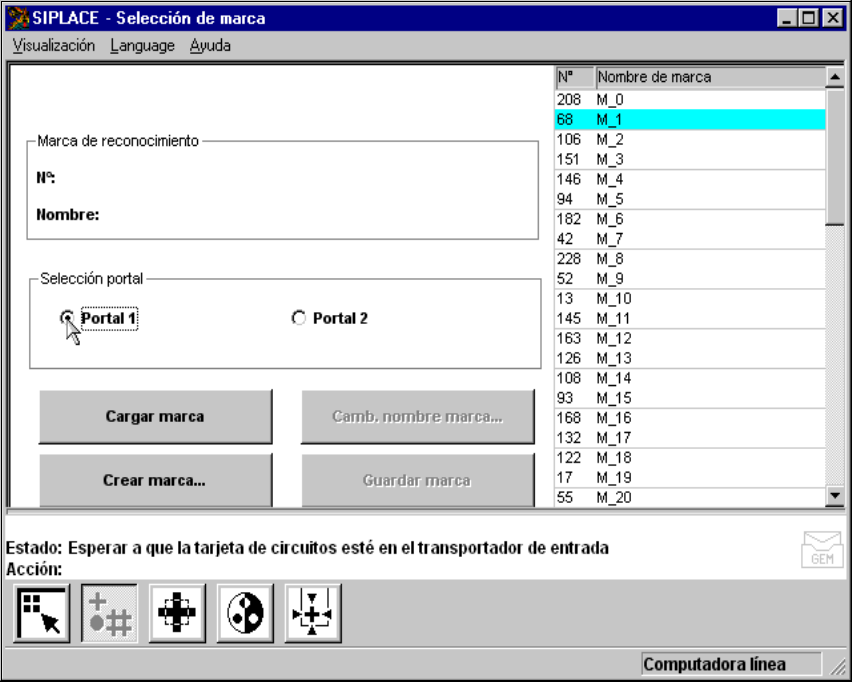Click the mark list scroll down arrow
The image size is (852, 682).
tap(835, 496)
